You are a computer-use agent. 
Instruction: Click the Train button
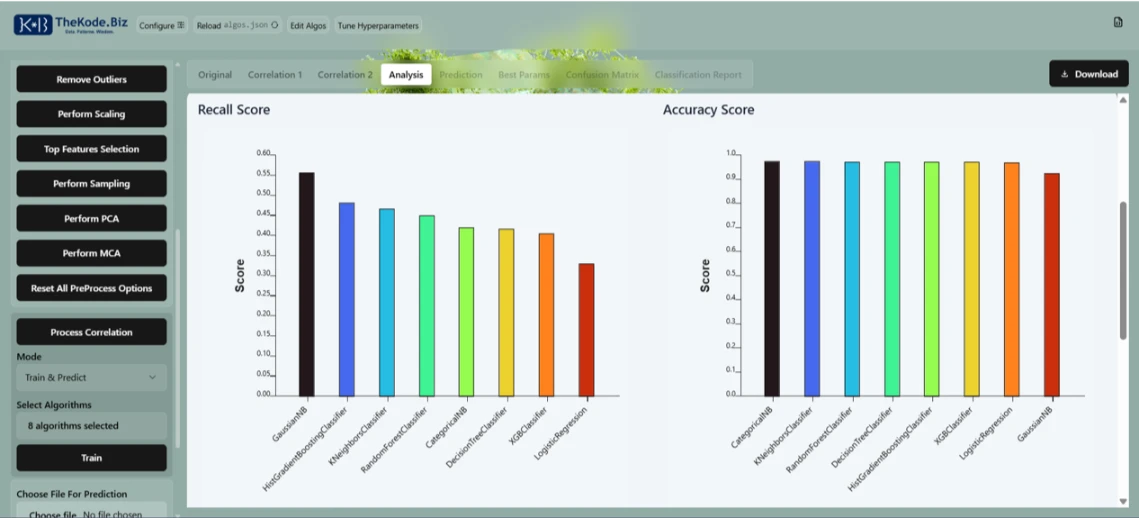point(91,458)
